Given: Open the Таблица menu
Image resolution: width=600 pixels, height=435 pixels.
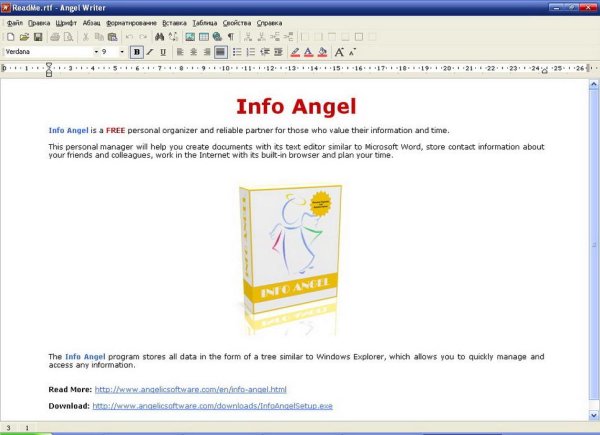Looking at the screenshot, I should (x=205, y=23).
